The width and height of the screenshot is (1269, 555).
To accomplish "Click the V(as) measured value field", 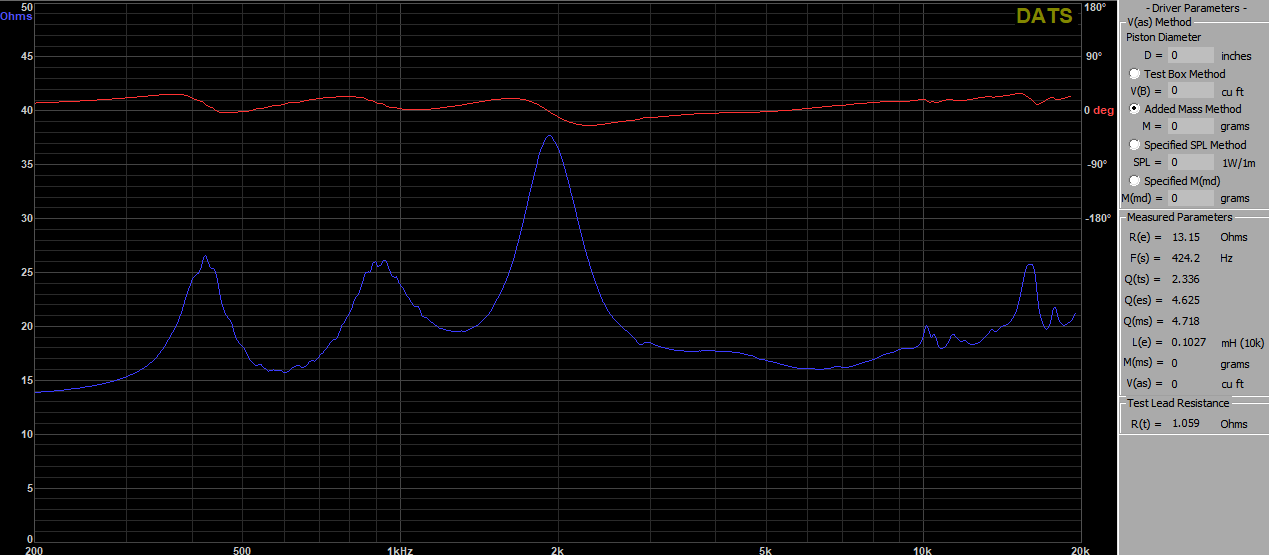I will (x=1174, y=384).
